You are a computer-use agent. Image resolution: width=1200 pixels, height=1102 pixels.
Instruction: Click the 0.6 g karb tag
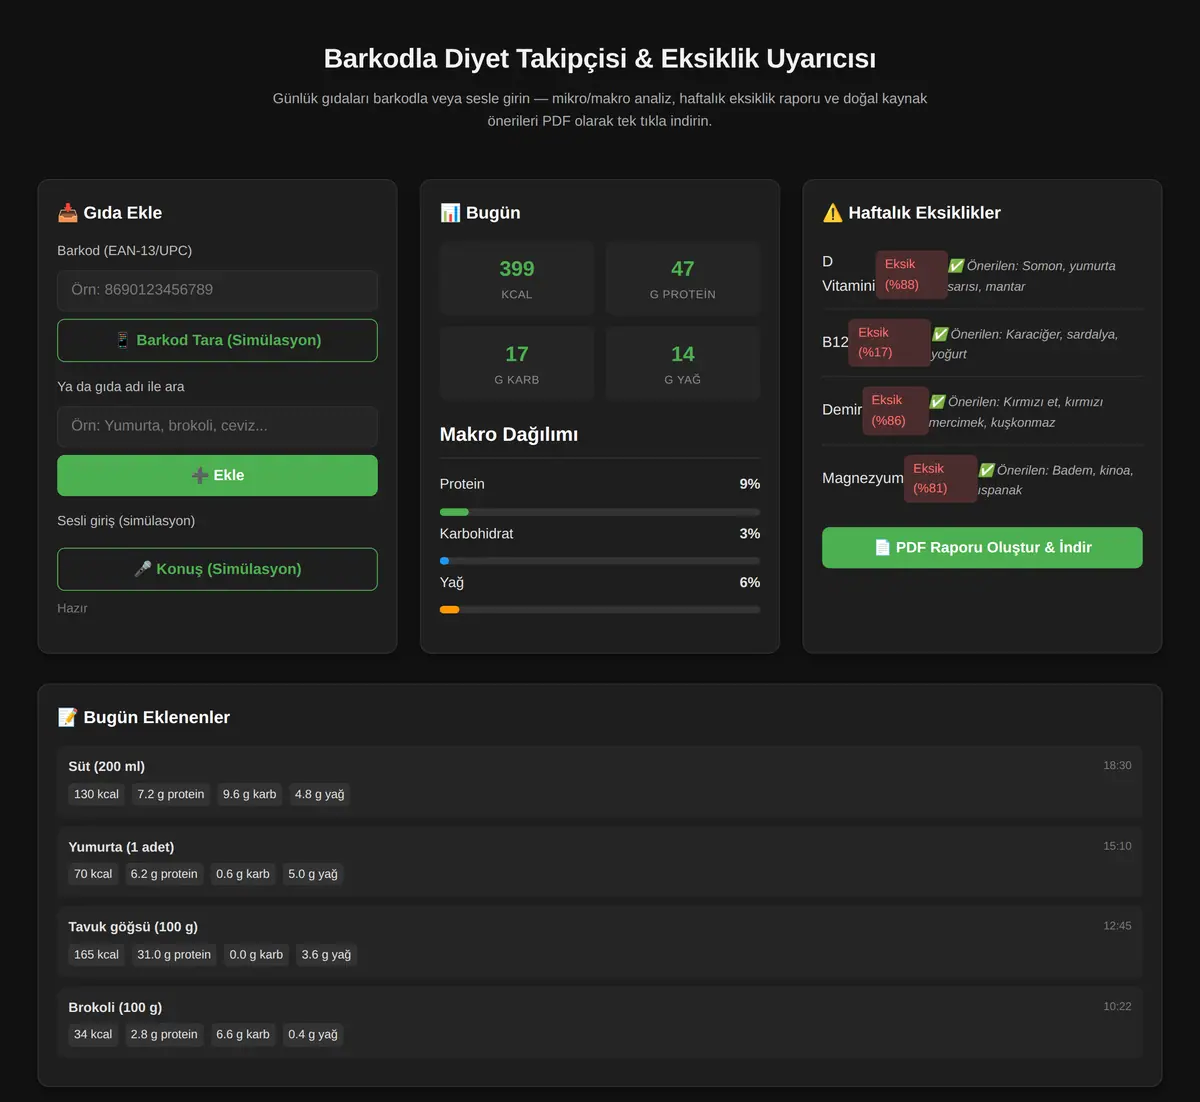pos(243,874)
